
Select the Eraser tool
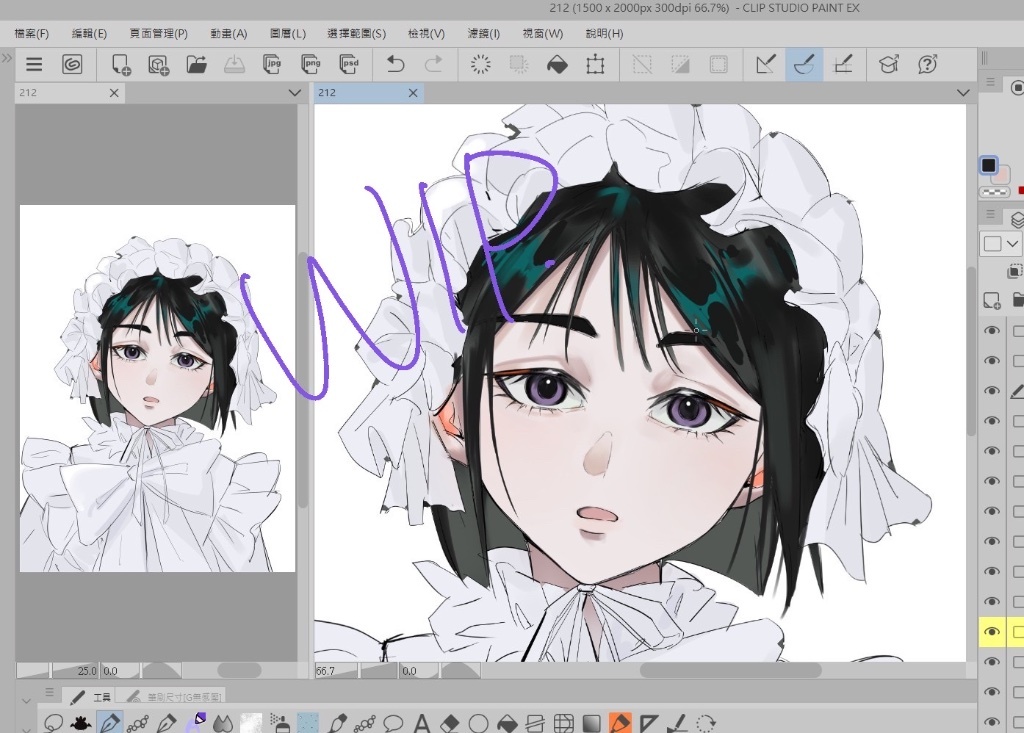[x=450, y=723]
